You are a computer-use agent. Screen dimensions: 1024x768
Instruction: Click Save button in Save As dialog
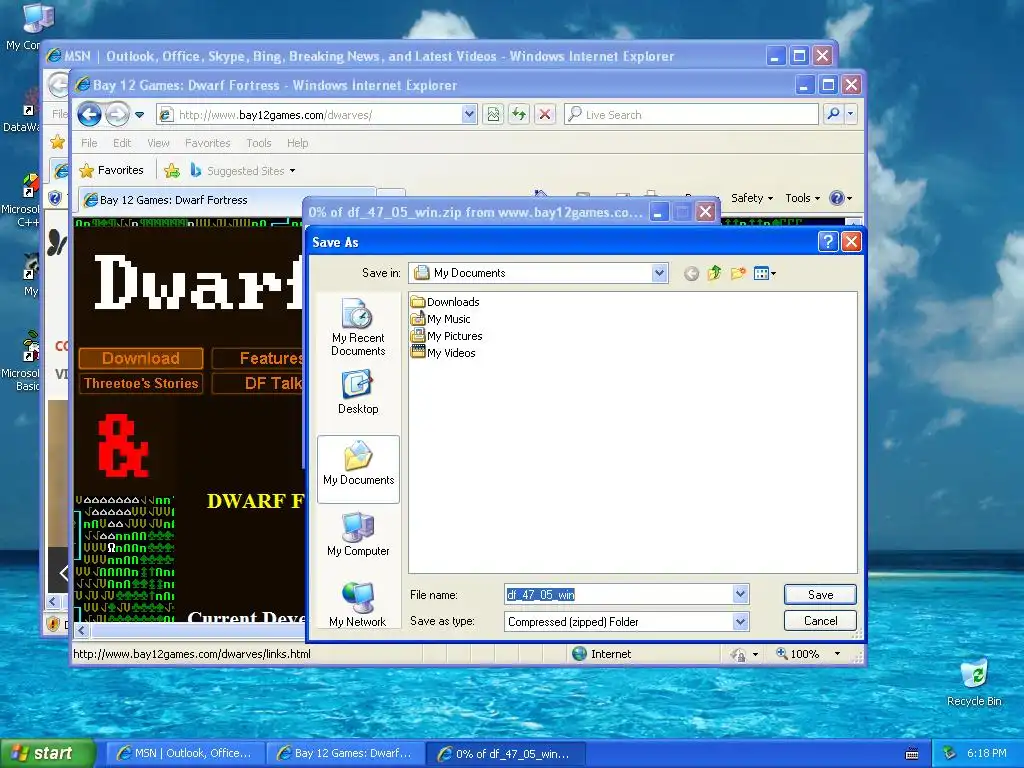pyautogui.click(x=820, y=594)
